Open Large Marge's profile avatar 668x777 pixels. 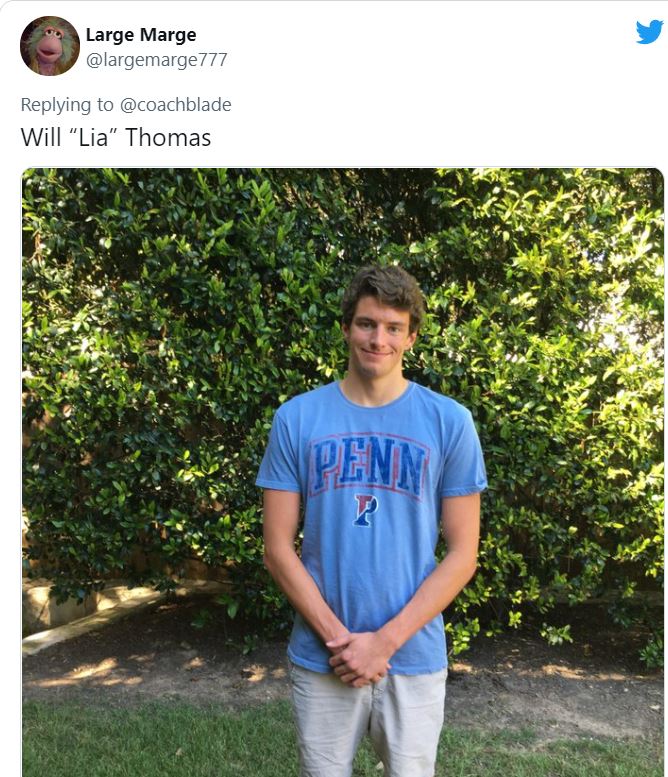click(49, 46)
